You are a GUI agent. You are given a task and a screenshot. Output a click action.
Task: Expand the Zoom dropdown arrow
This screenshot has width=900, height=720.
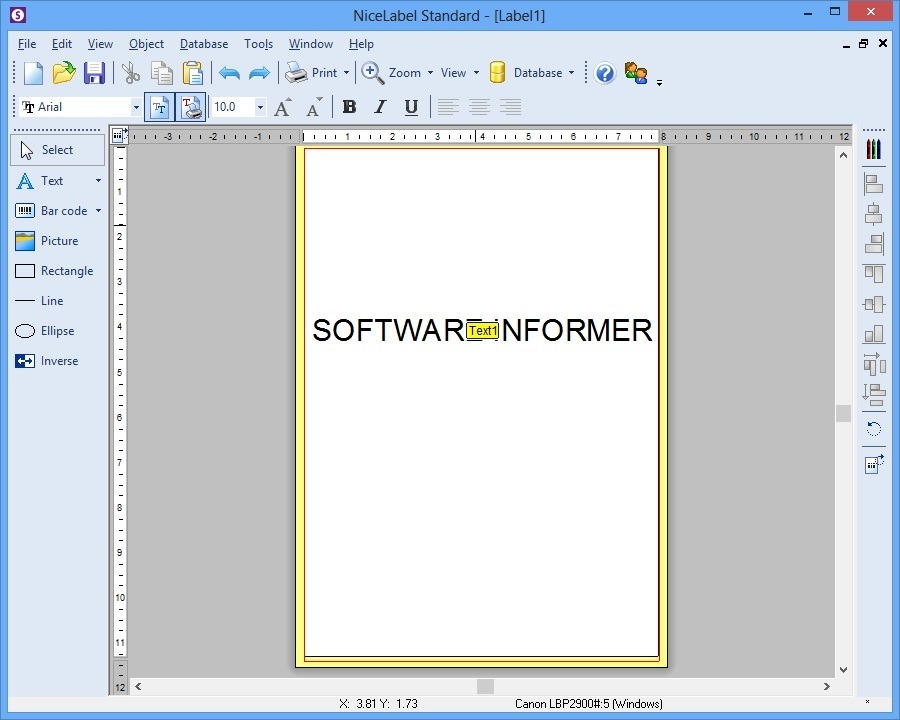[x=430, y=73]
